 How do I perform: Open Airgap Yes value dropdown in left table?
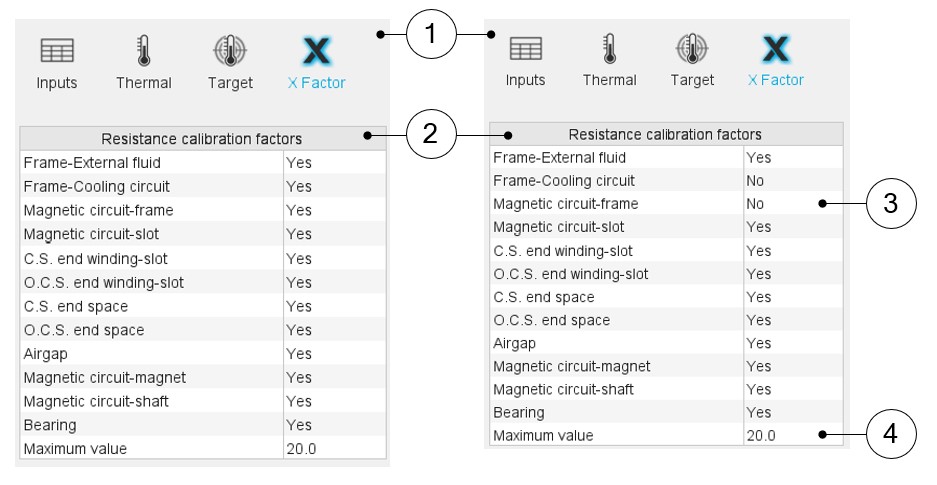pos(299,354)
